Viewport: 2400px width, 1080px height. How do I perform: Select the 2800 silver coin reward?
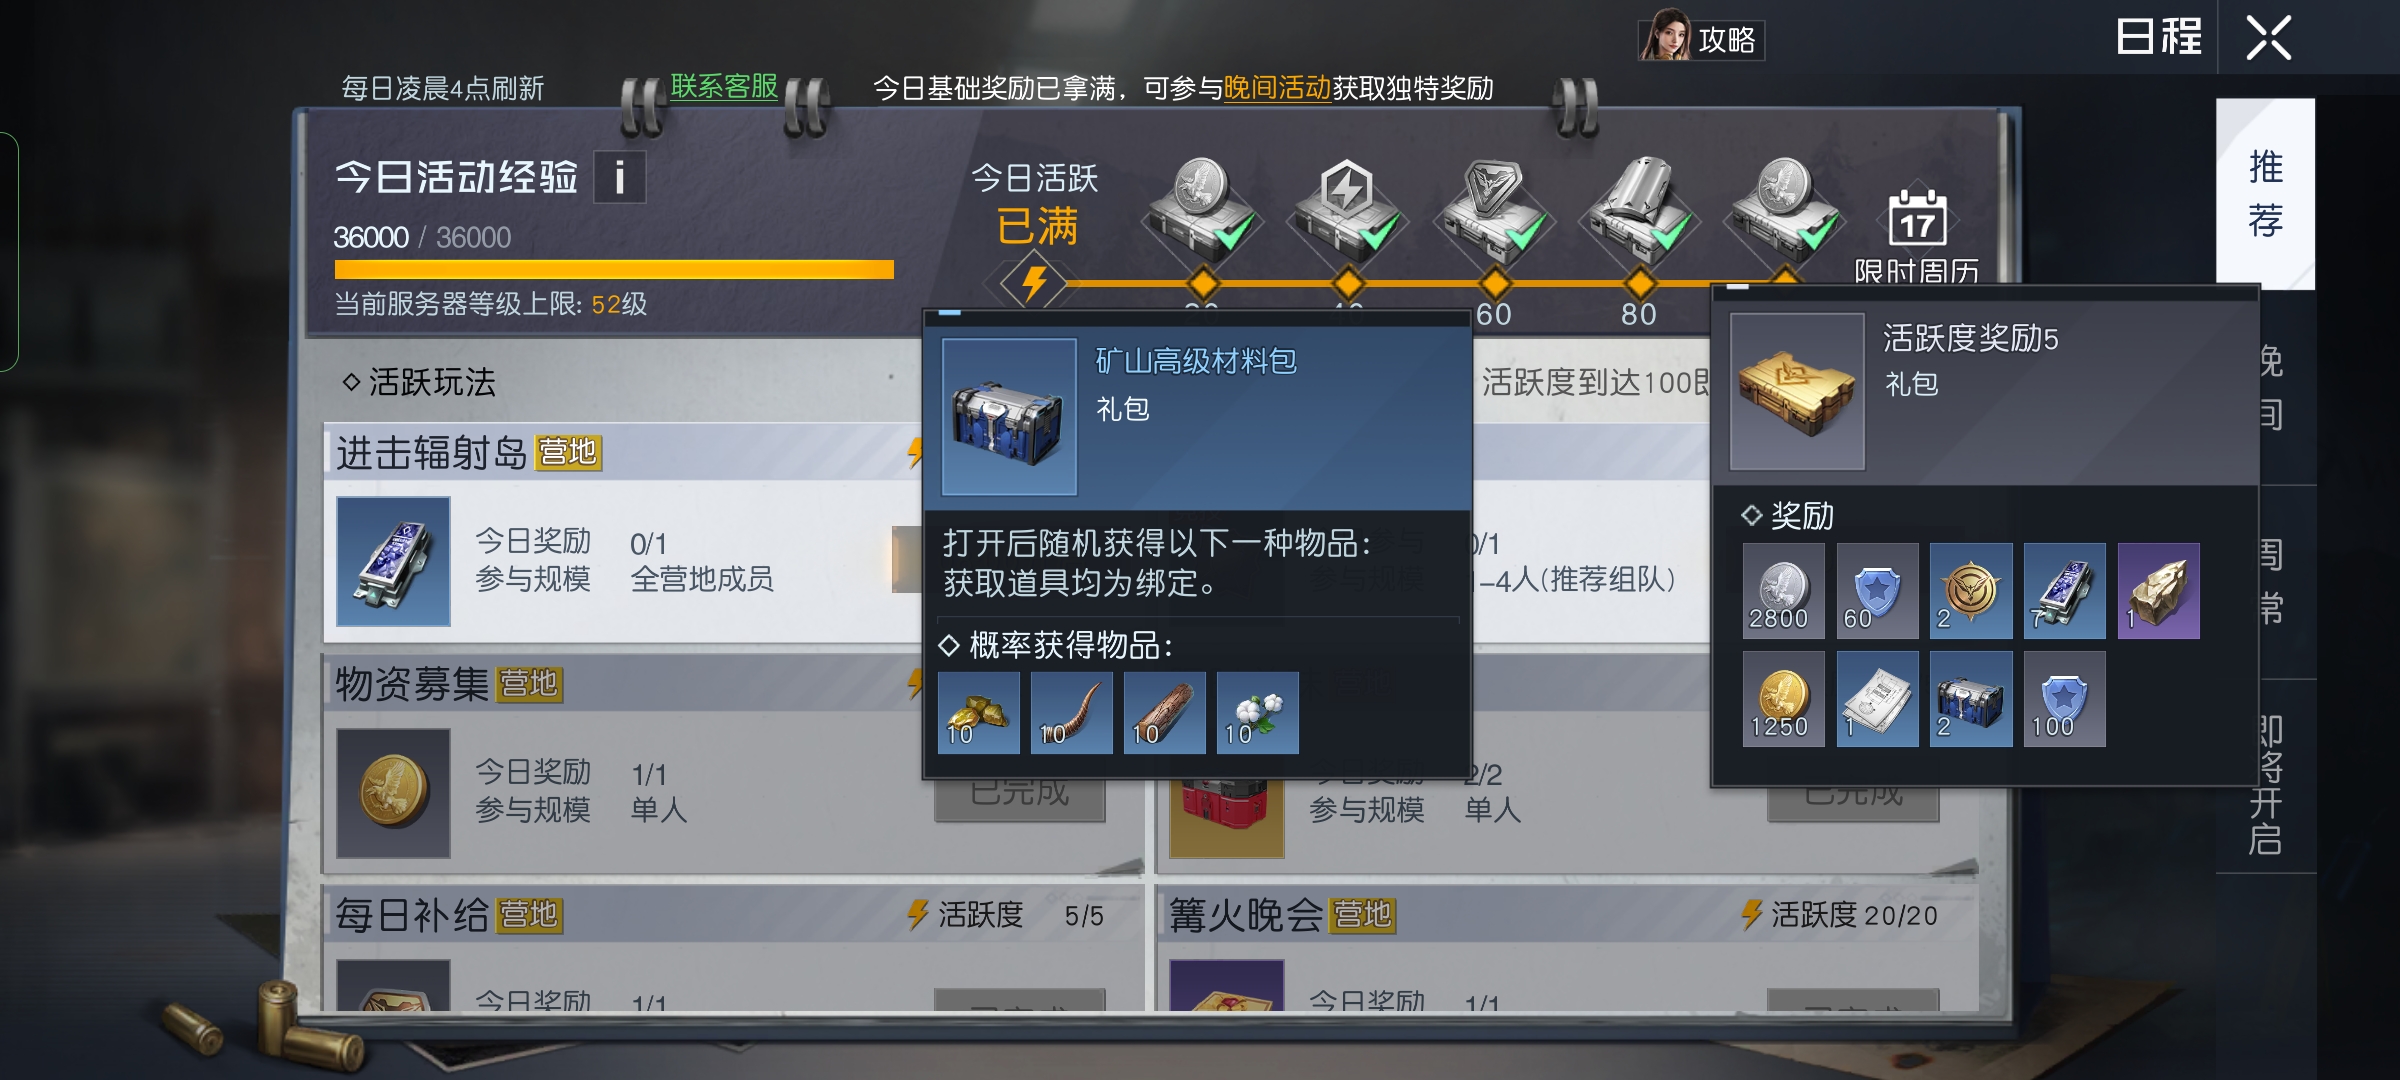[x=1783, y=591]
